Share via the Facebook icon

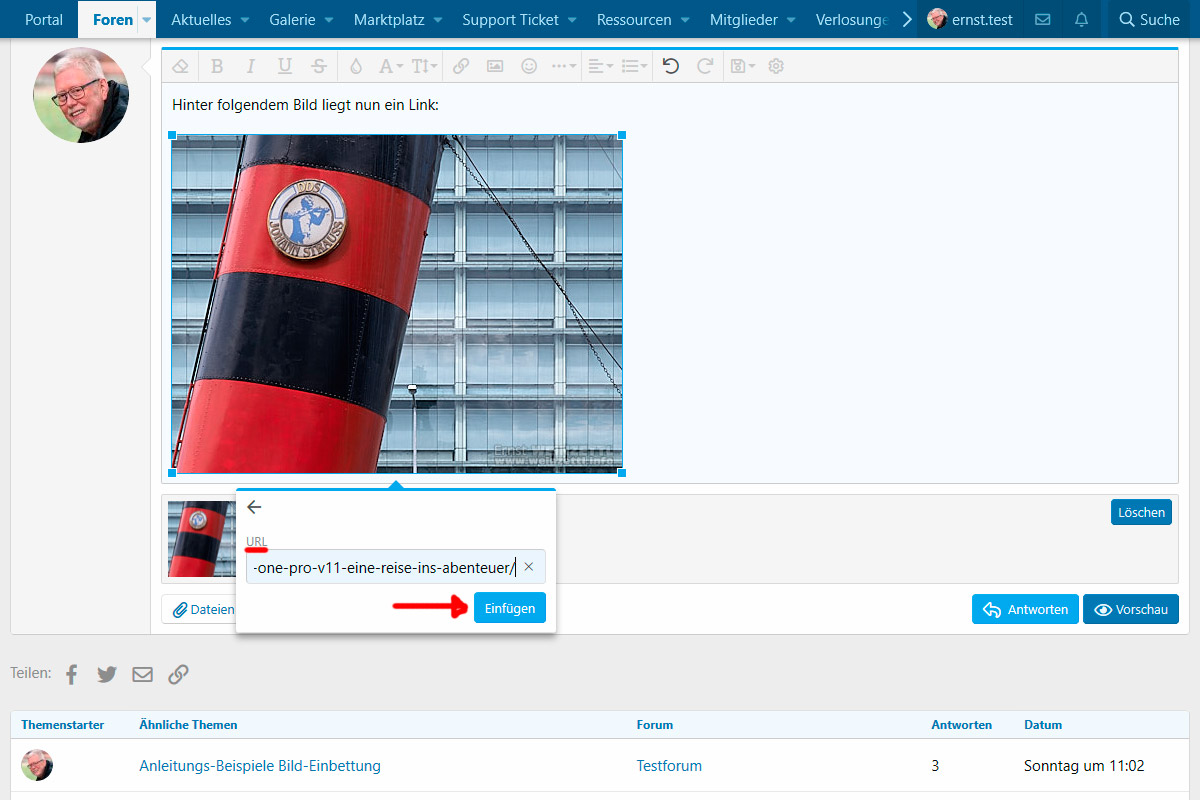click(x=71, y=675)
